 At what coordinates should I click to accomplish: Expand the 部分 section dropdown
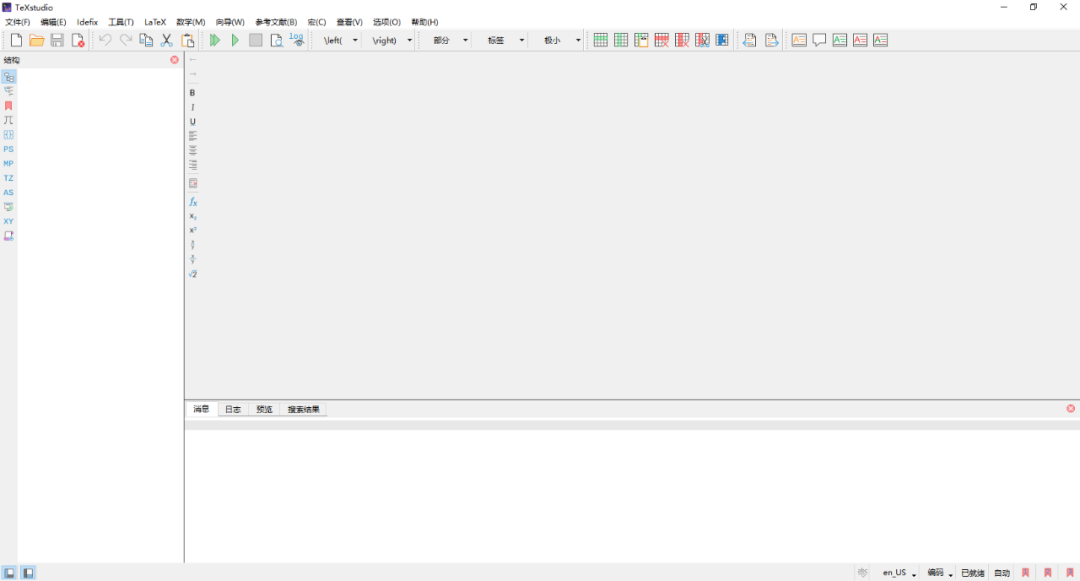465,40
